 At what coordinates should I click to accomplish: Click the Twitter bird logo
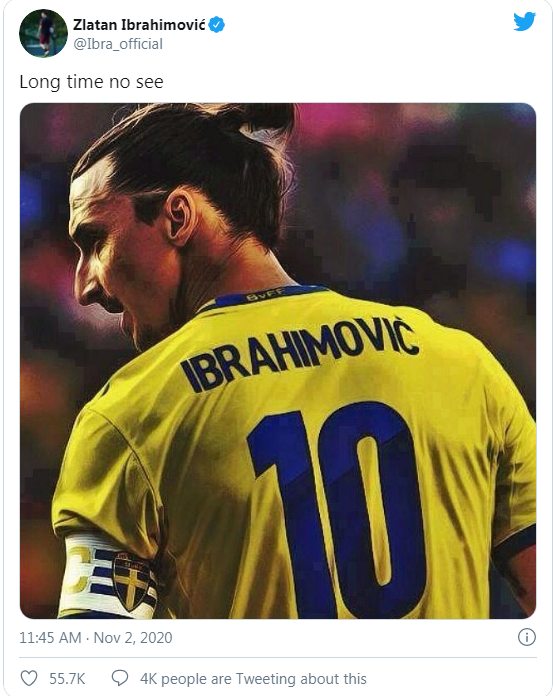pyautogui.click(x=524, y=21)
